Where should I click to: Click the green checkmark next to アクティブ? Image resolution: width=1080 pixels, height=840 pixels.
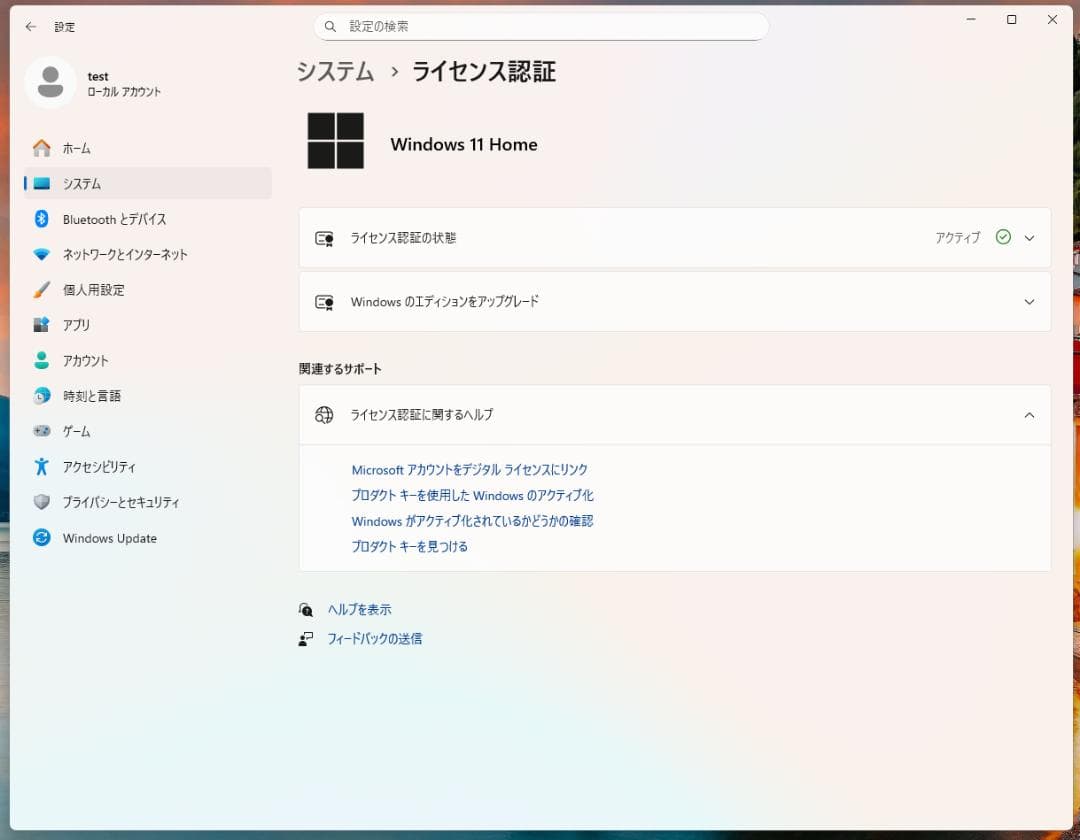[1002, 238]
